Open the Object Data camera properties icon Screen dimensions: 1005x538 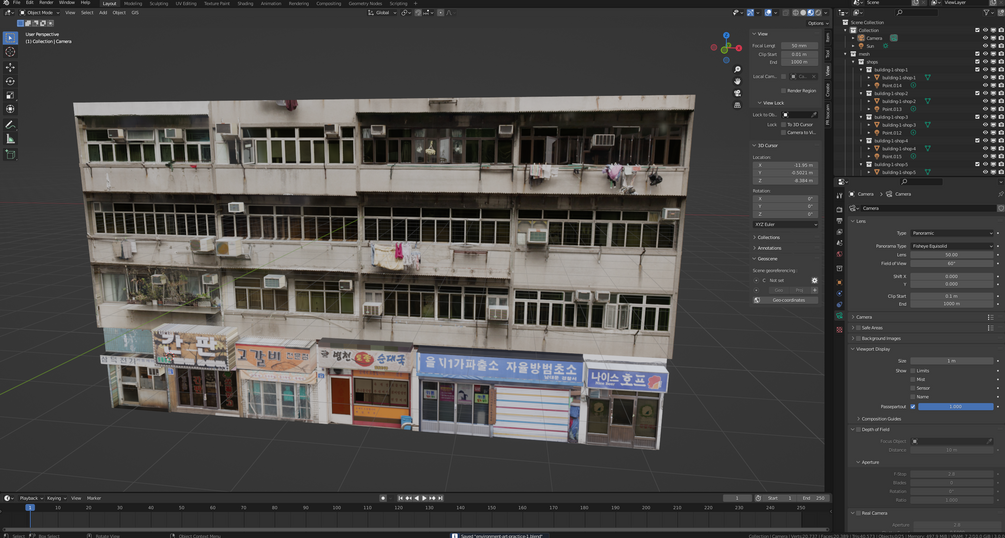[x=840, y=315]
